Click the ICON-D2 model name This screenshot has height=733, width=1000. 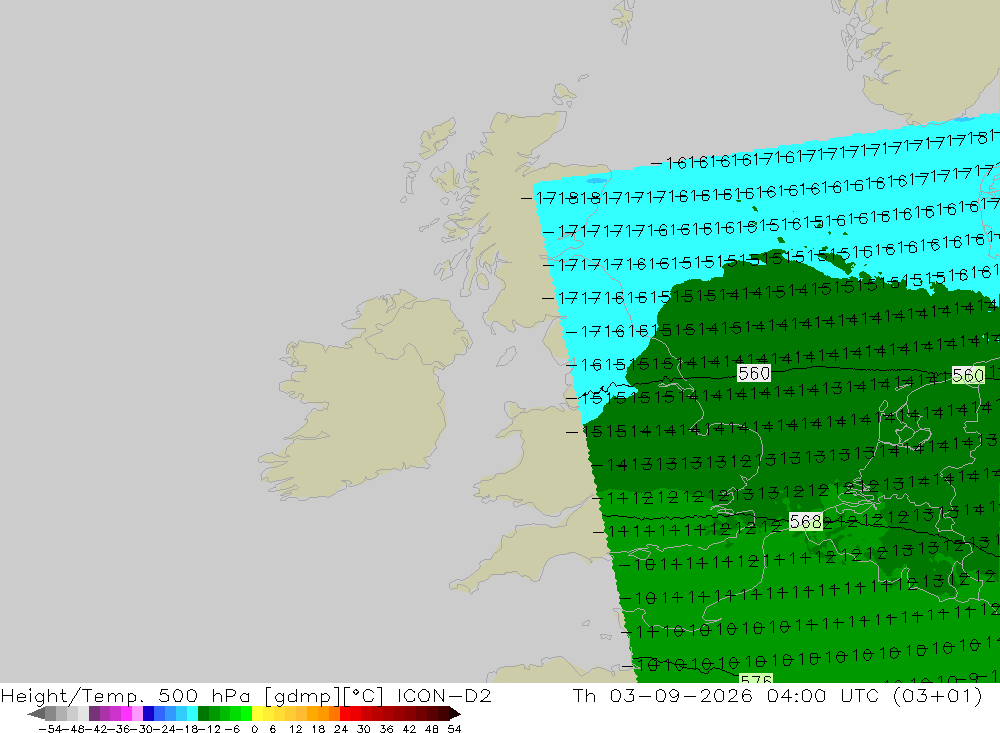point(444,695)
